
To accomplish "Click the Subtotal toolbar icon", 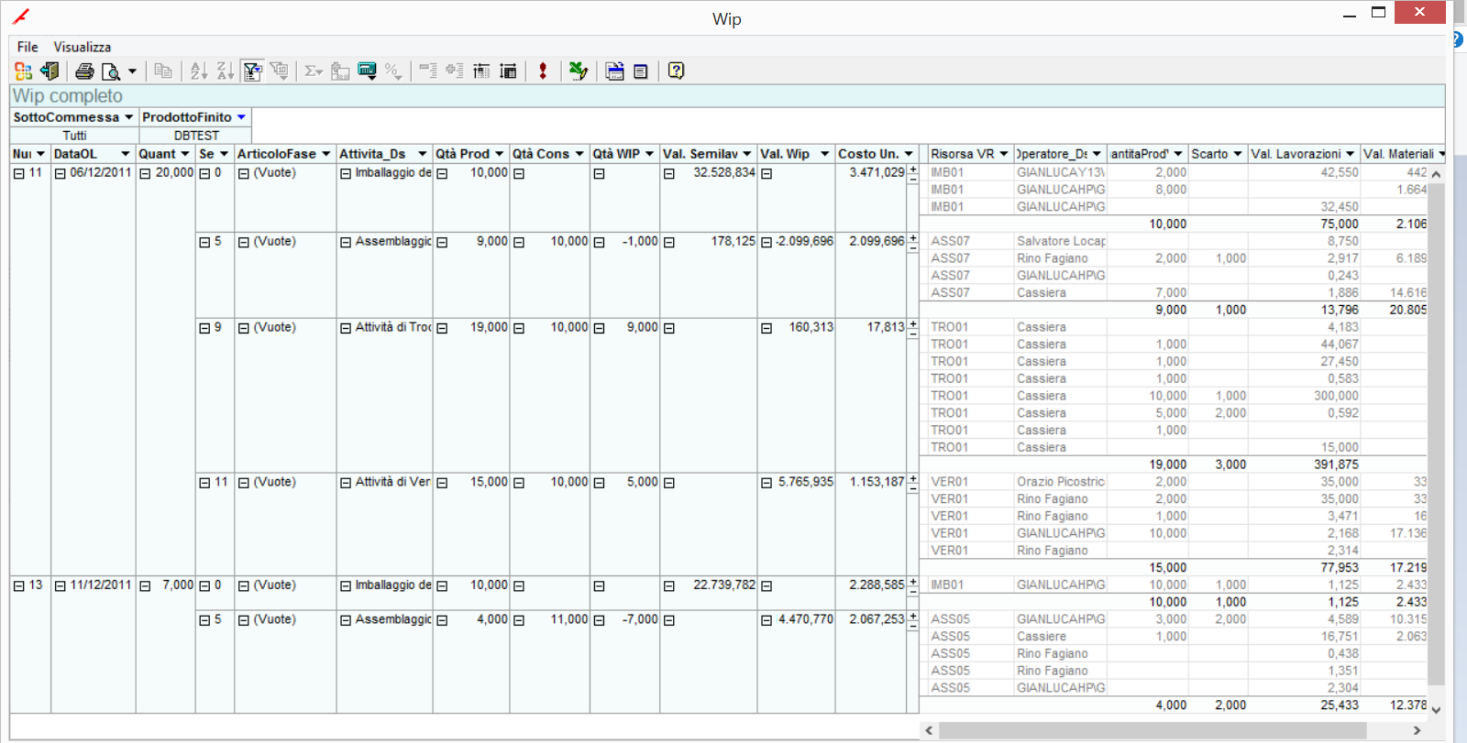I will (340, 71).
